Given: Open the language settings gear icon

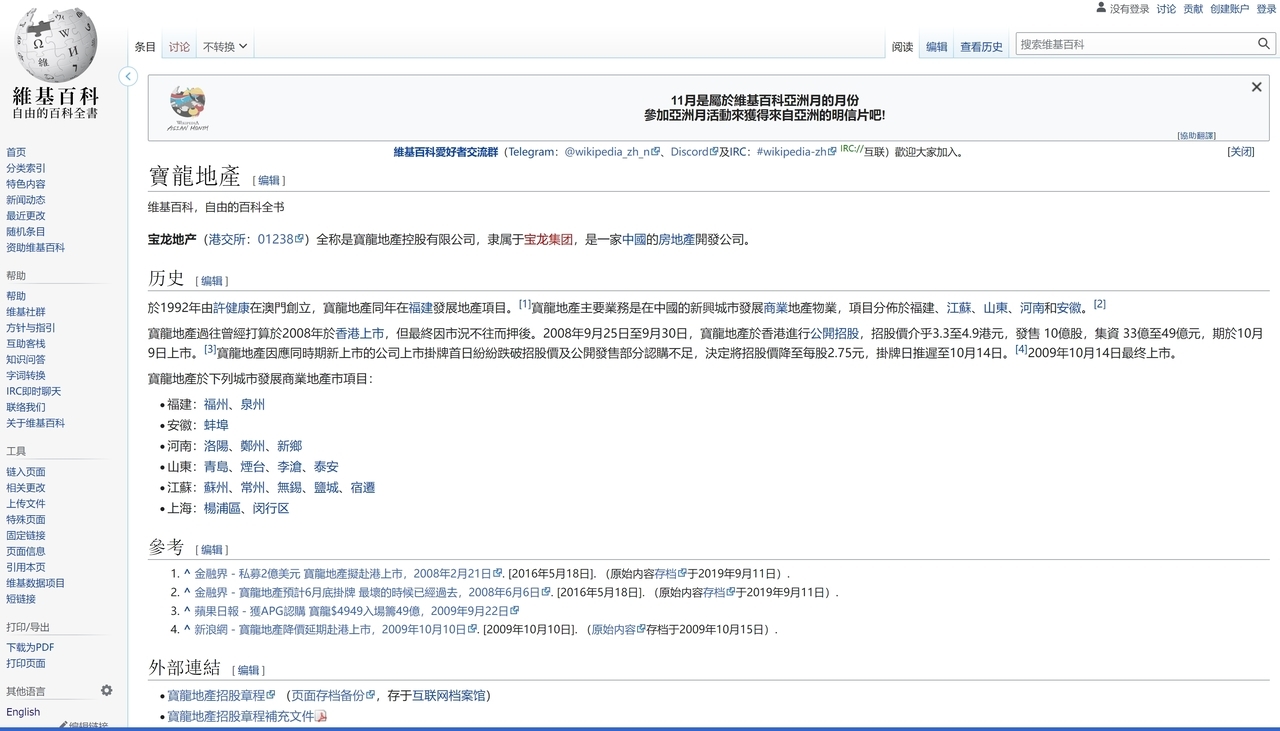Looking at the screenshot, I should [107, 690].
